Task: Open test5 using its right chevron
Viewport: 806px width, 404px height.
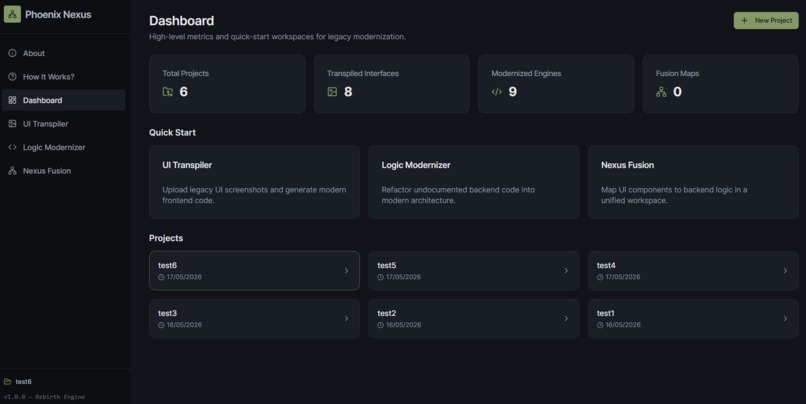Action: tap(566, 270)
